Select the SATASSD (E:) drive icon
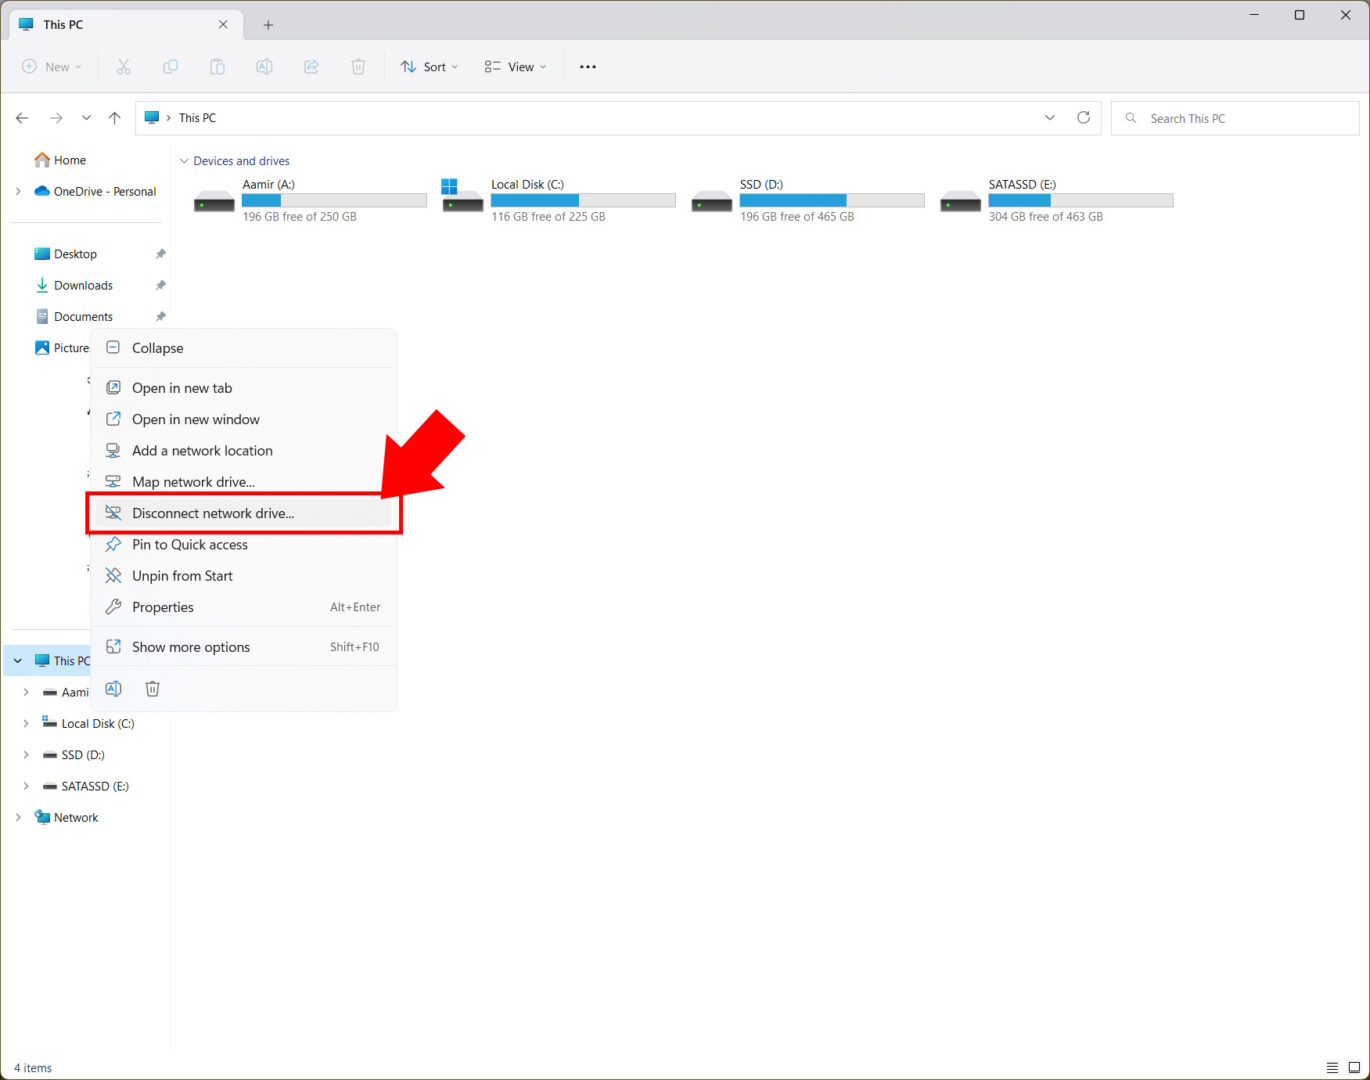The height and width of the screenshot is (1080, 1370). point(961,201)
